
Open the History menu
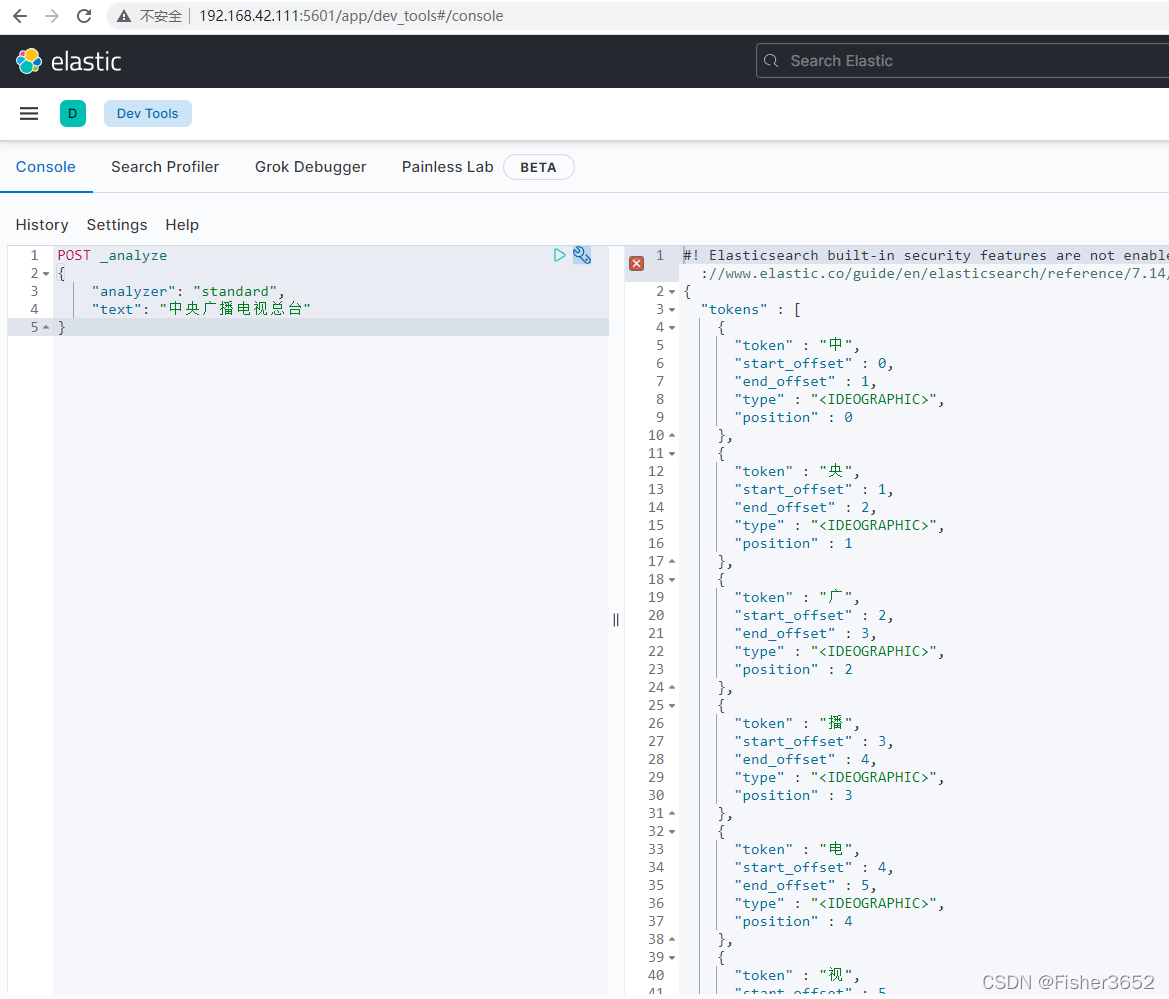tap(42, 224)
